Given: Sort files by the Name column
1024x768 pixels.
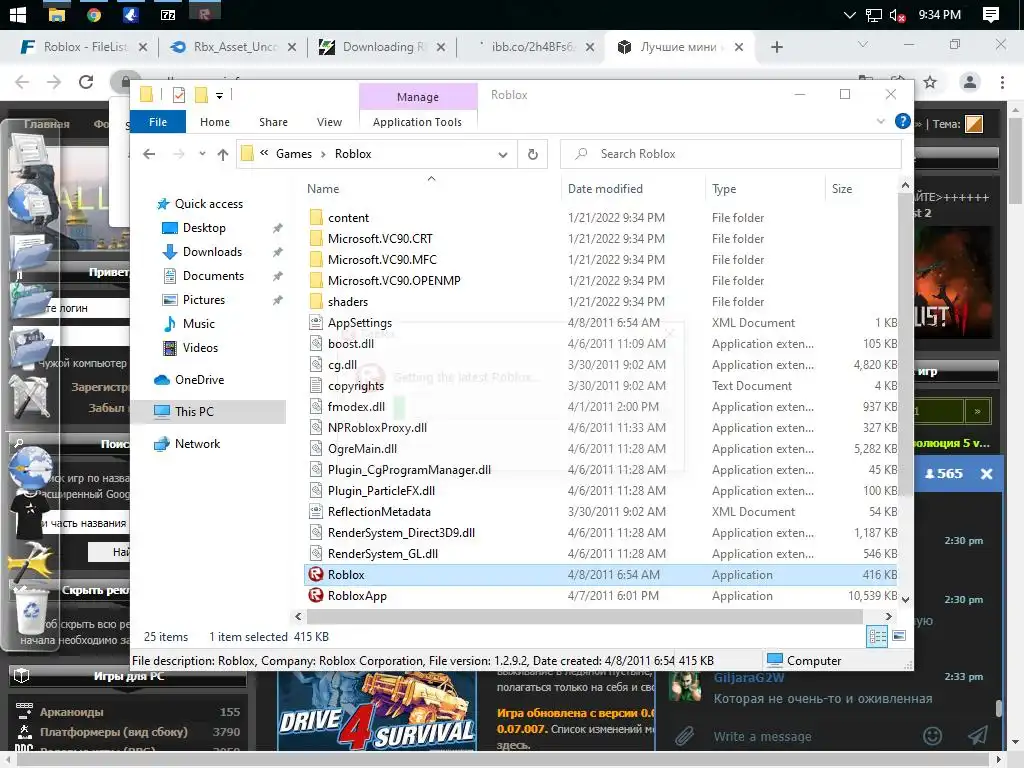Looking at the screenshot, I should [323, 189].
